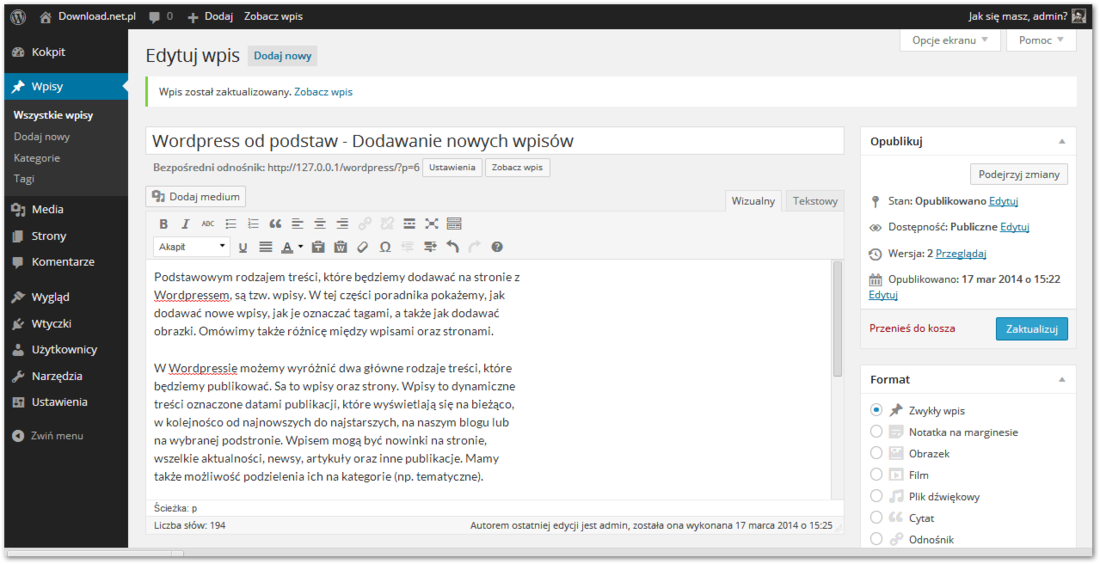Click the Zaktualizuj button
Screen dimensions: 1100x564
(x=1031, y=328)
